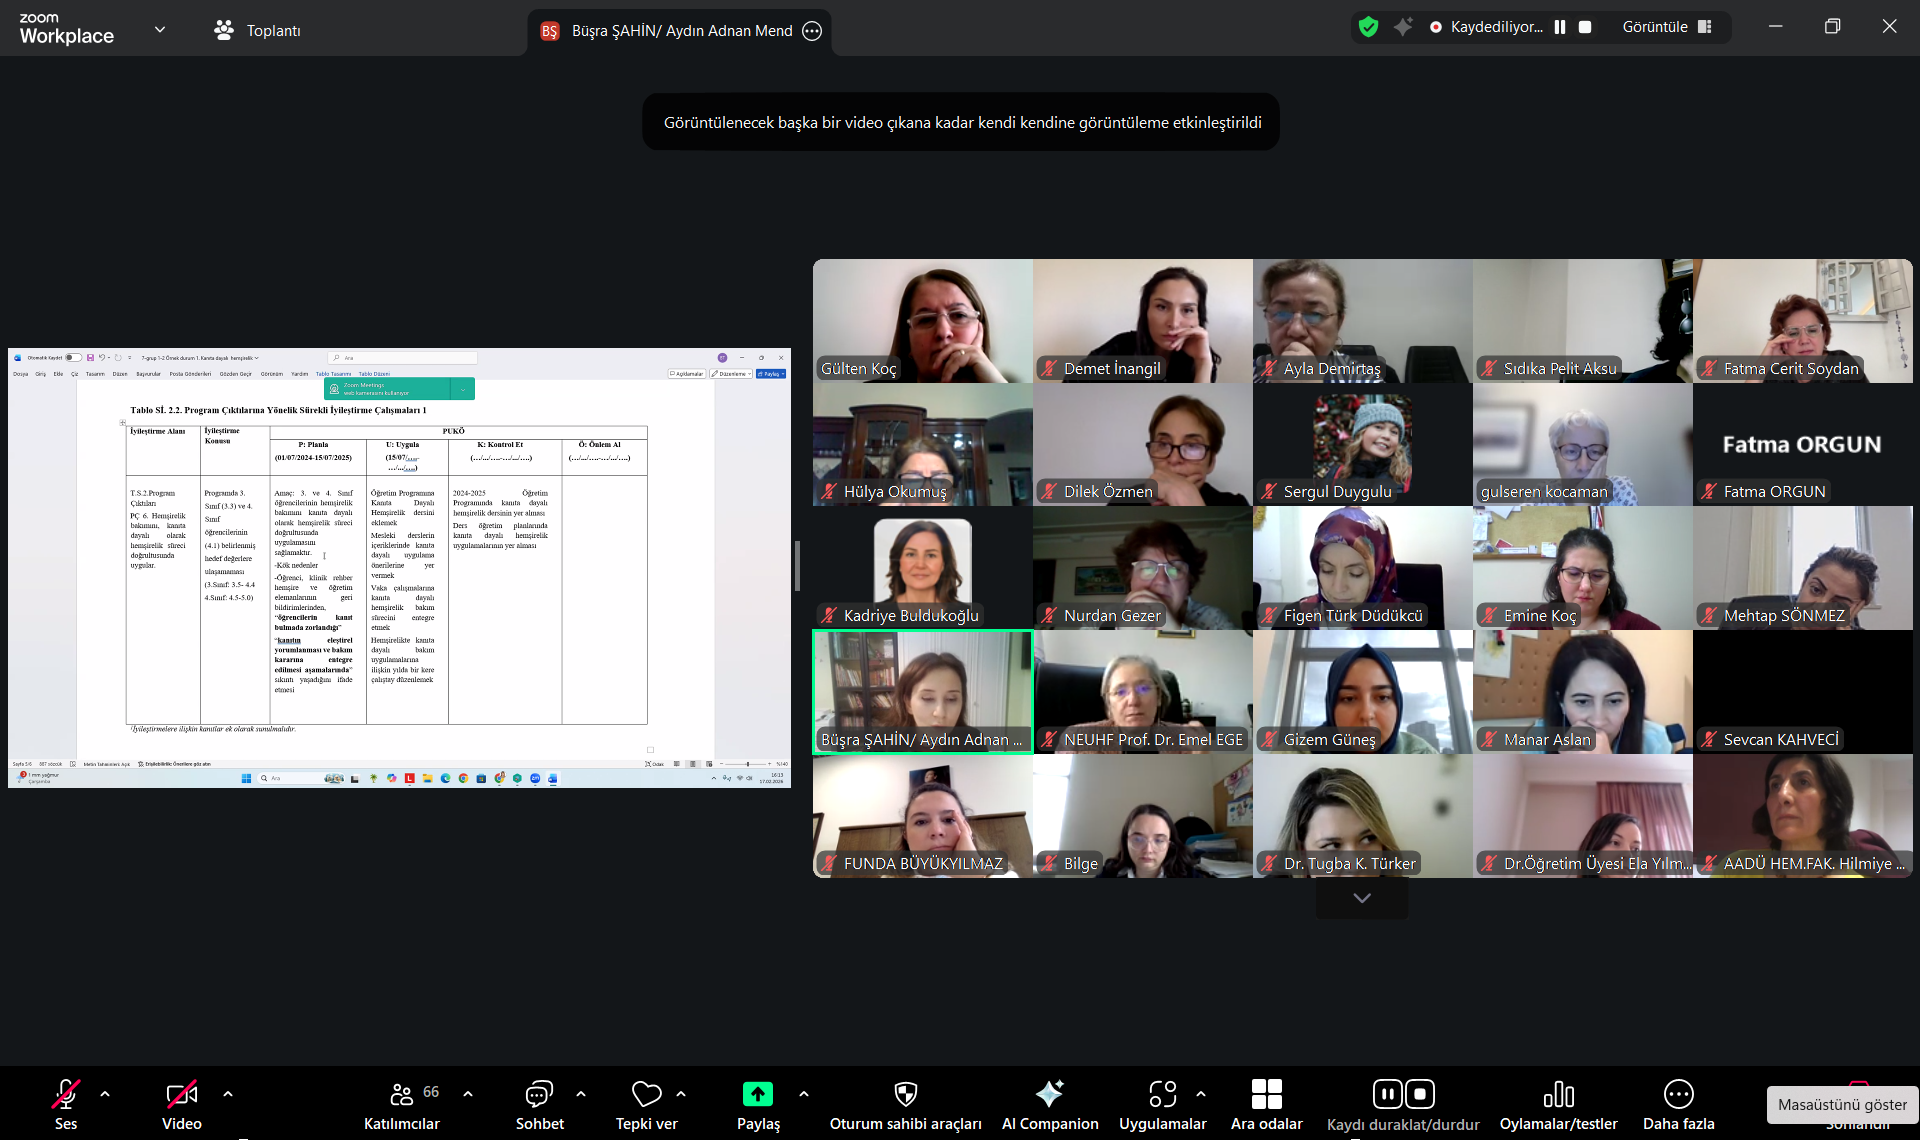Click the green encryption shield icon

tap(1368, 27)
